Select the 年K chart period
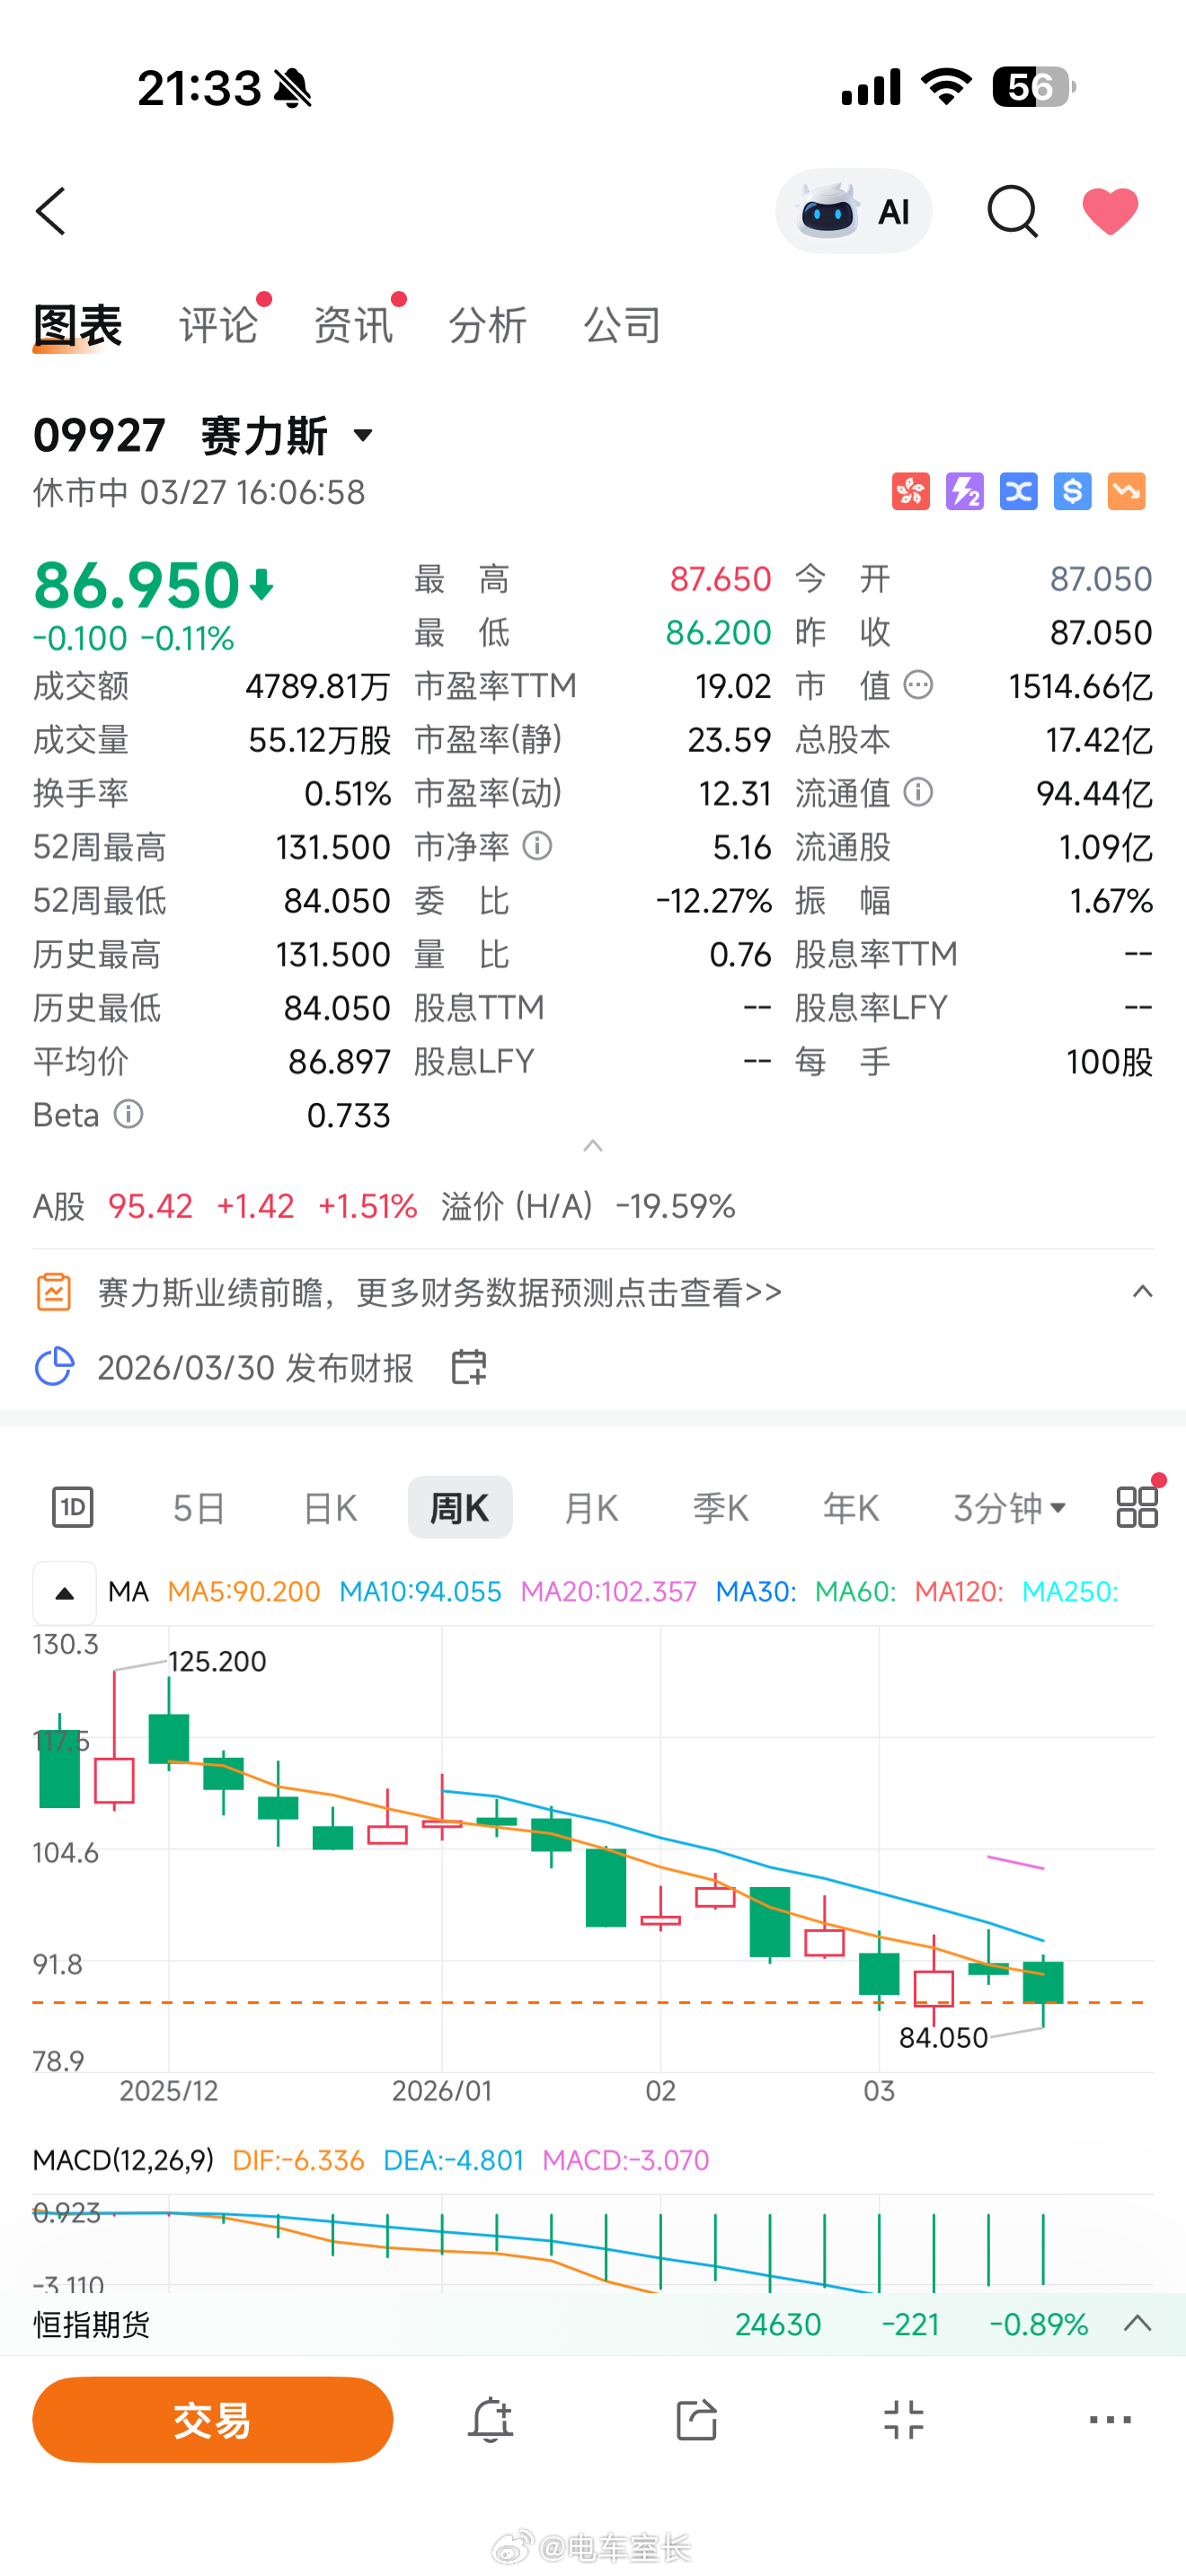 pos(851,1507)
